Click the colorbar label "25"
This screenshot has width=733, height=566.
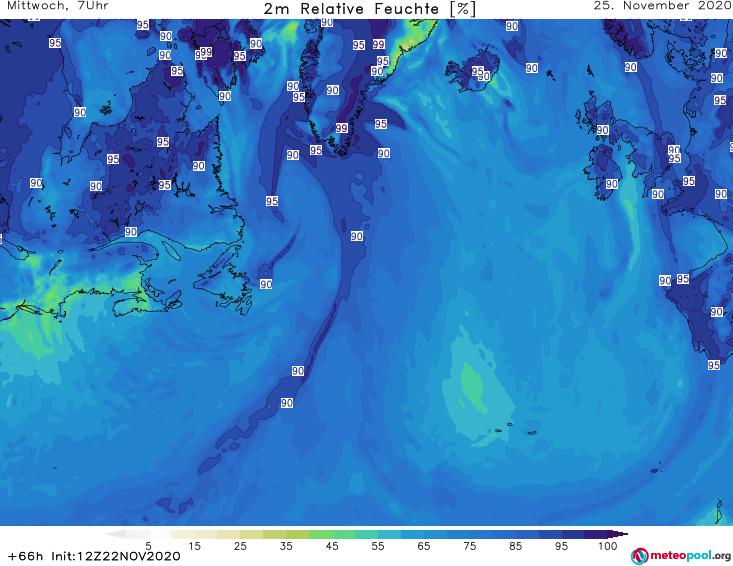coord(240,546)
